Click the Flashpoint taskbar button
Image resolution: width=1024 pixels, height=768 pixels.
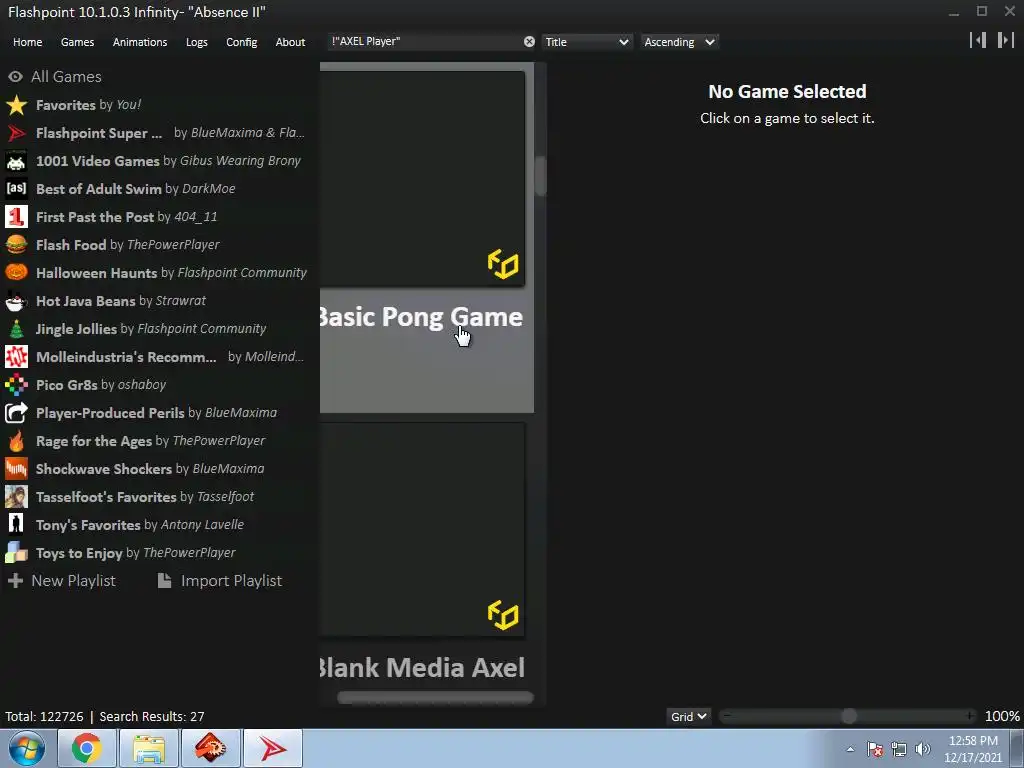tap(273, 748)
